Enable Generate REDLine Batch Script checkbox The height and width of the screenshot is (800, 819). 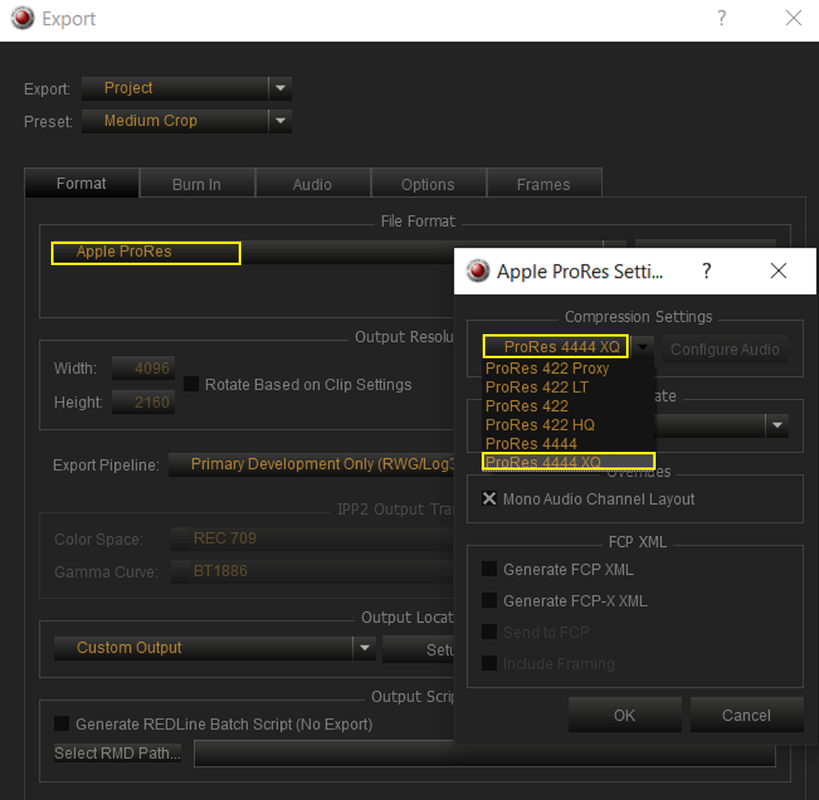pos(62,724)
